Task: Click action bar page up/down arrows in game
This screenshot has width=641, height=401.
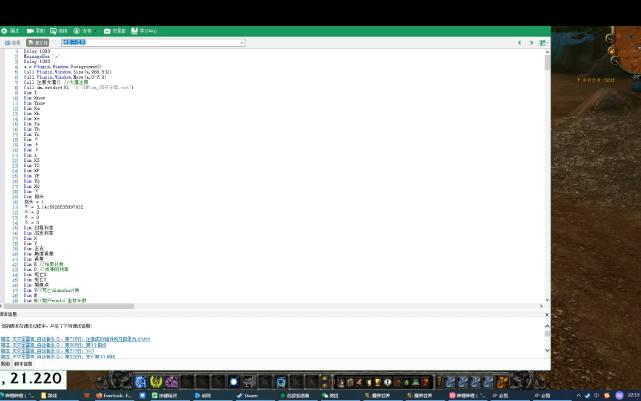Action: [325, 382]
